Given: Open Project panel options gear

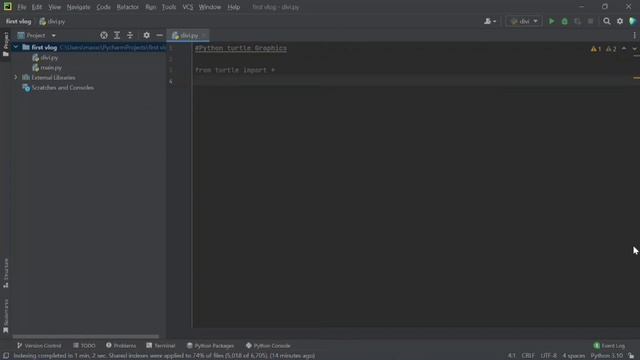Looking at the screenshot, I should (x=147, y=36).
